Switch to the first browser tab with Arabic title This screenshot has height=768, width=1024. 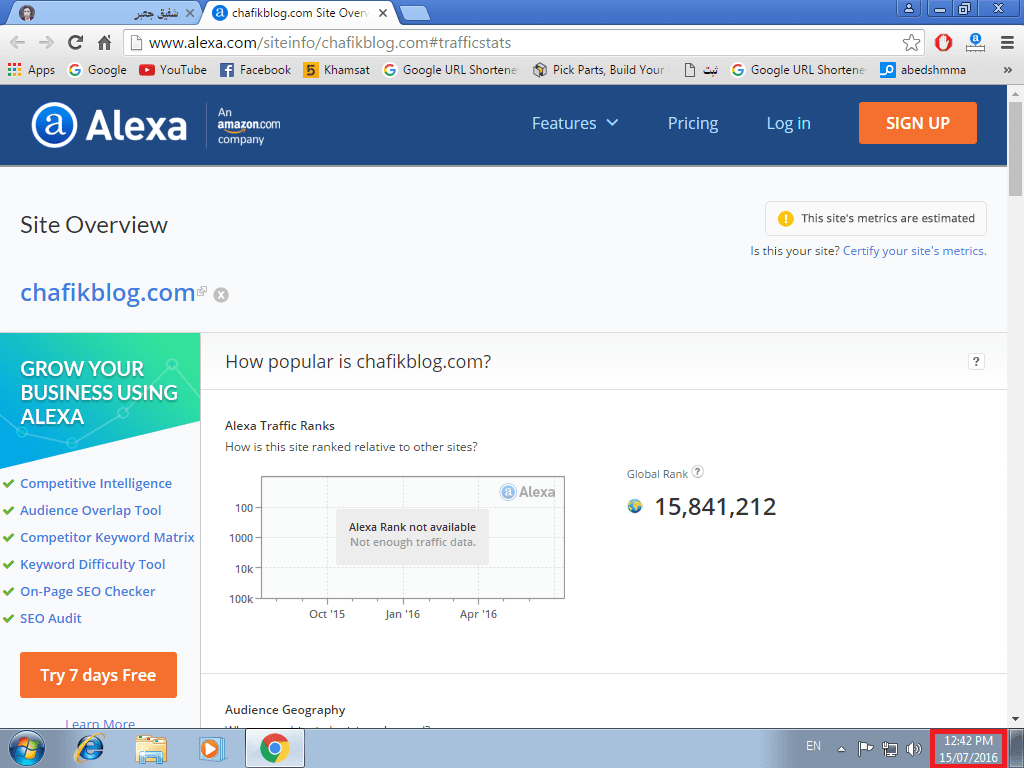[104, 13]
